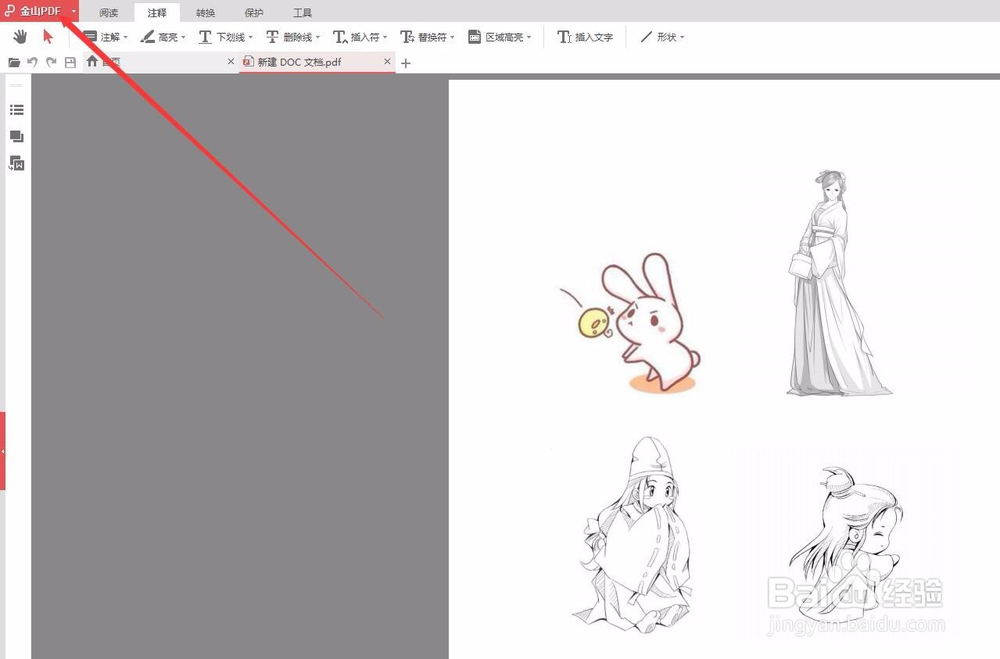Click the rabbit cartoon image
Viewport: 1000px width, 659px height.
click(x=630, y=322)
